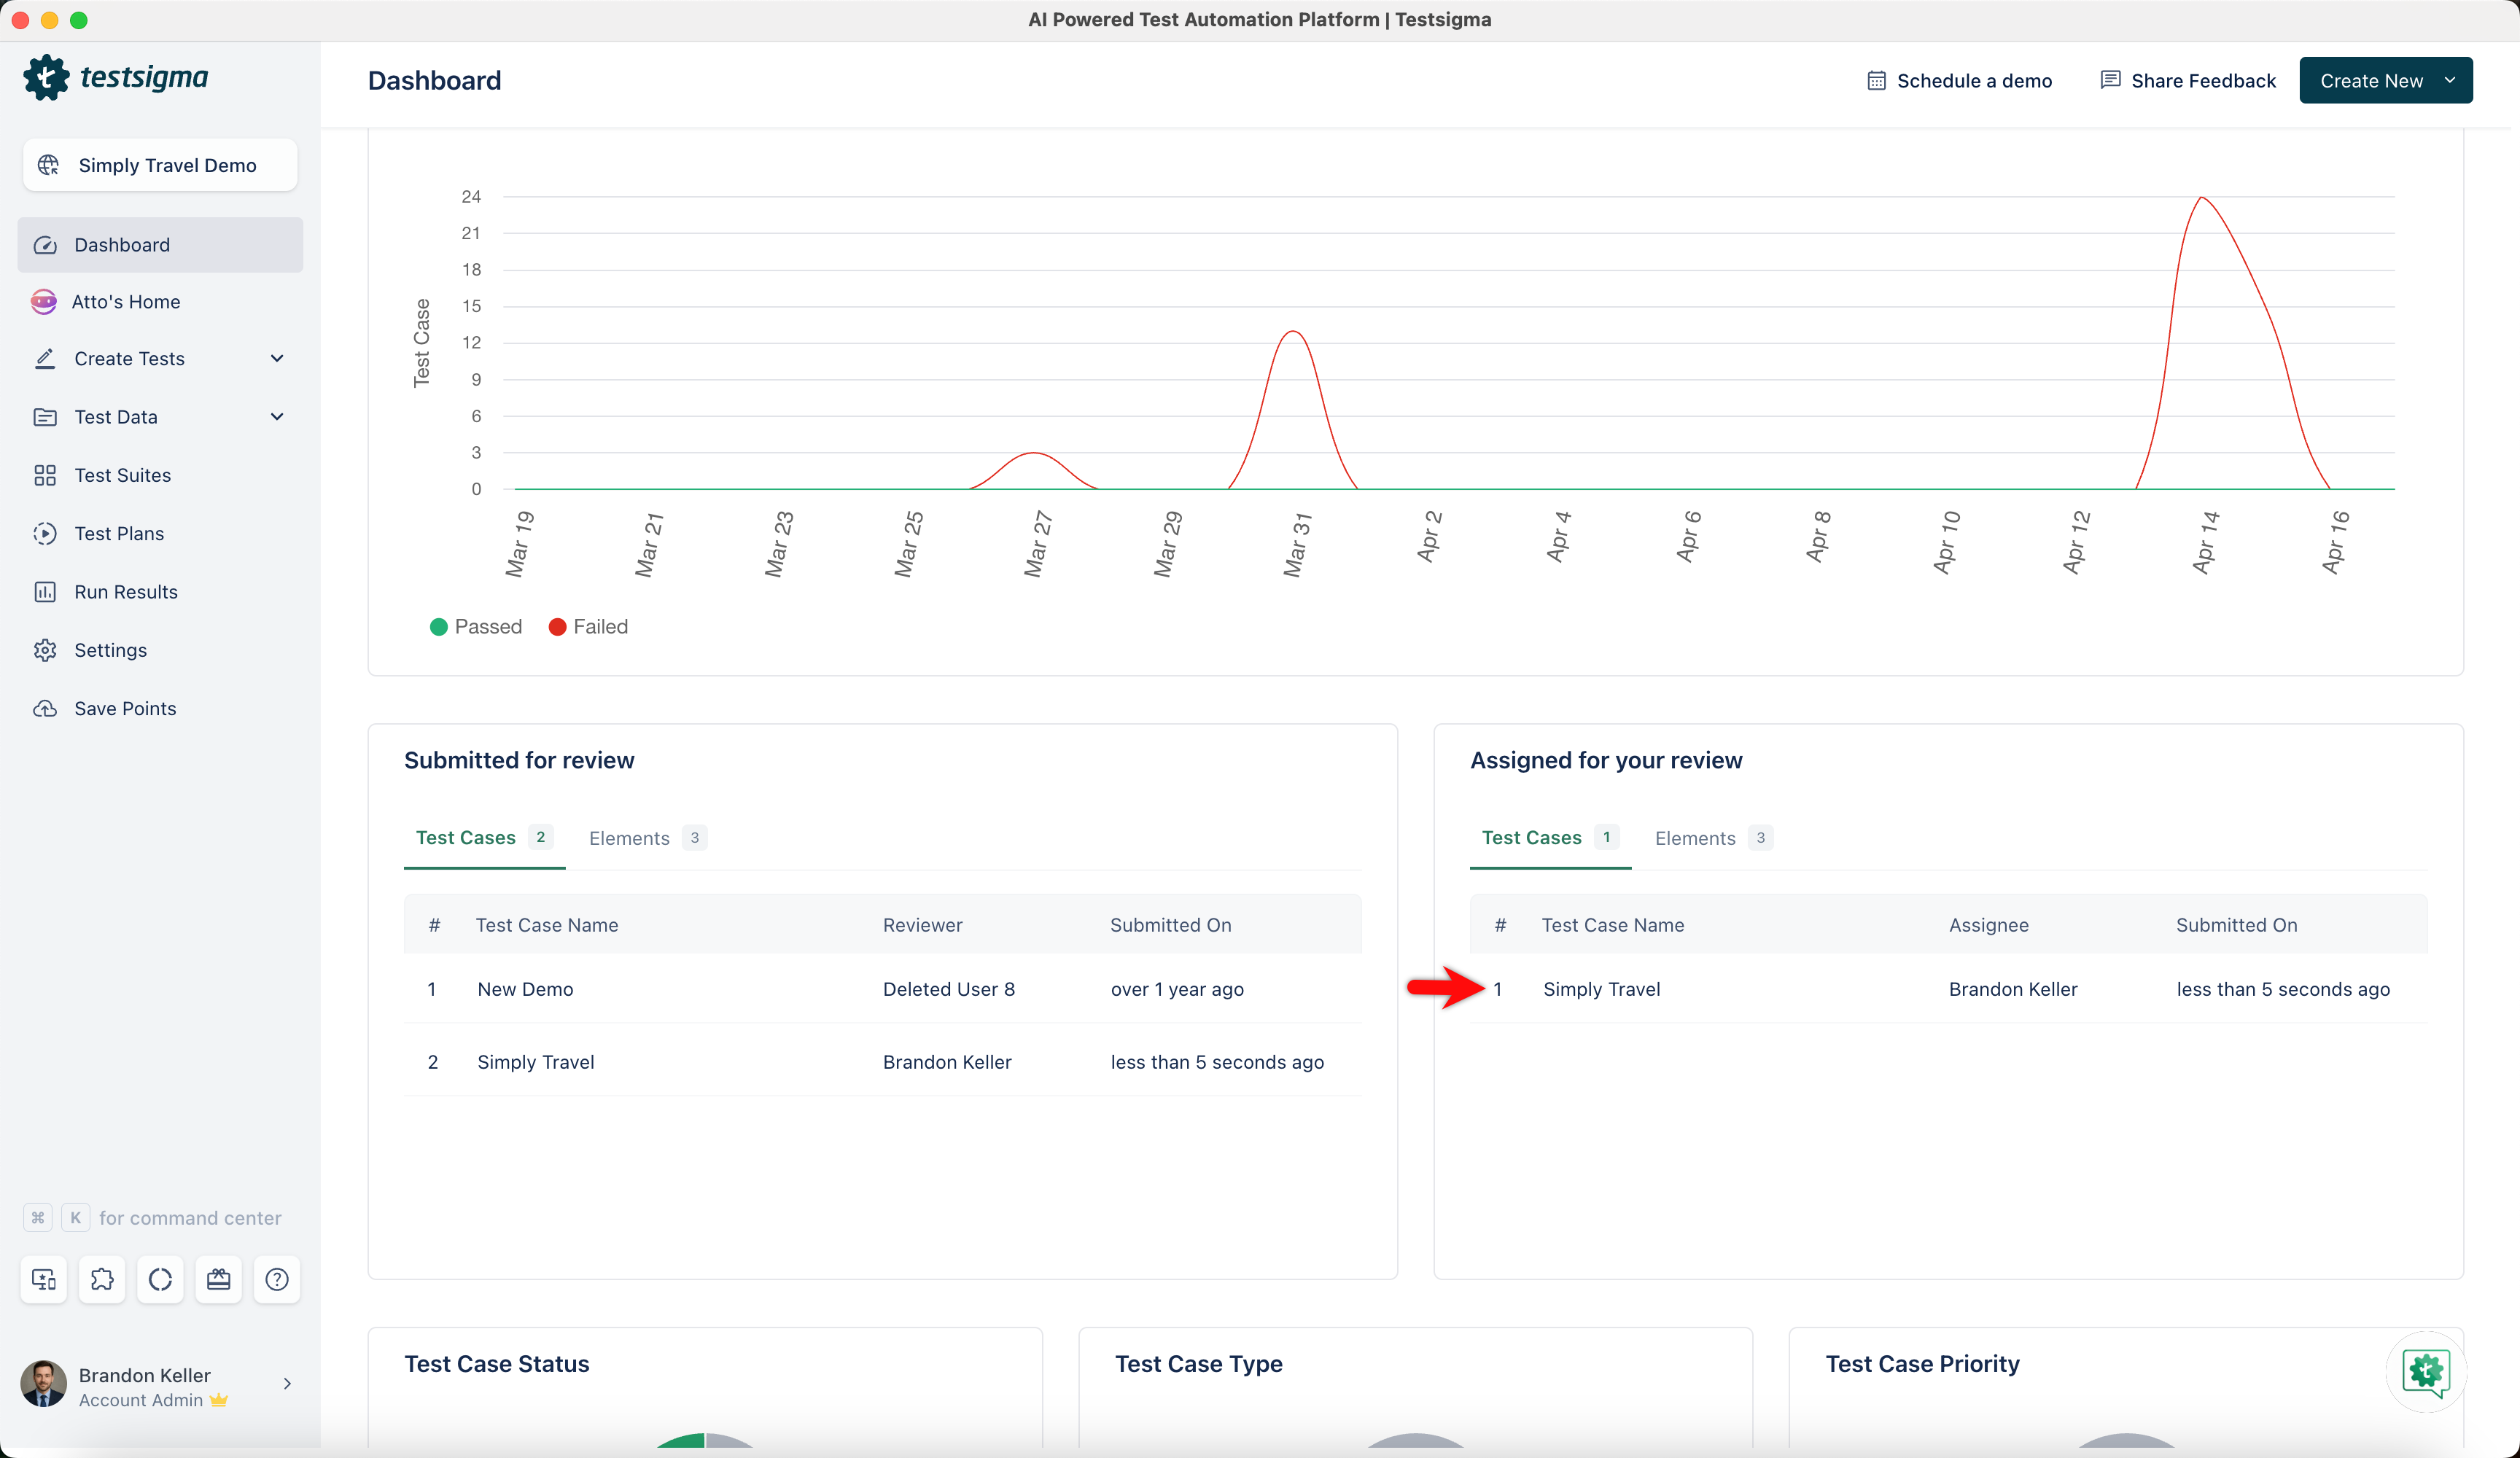The width and height of the screenshot is (2520, 1458).
Task: Open the help question mark icon
Action: click(277, 1279)
